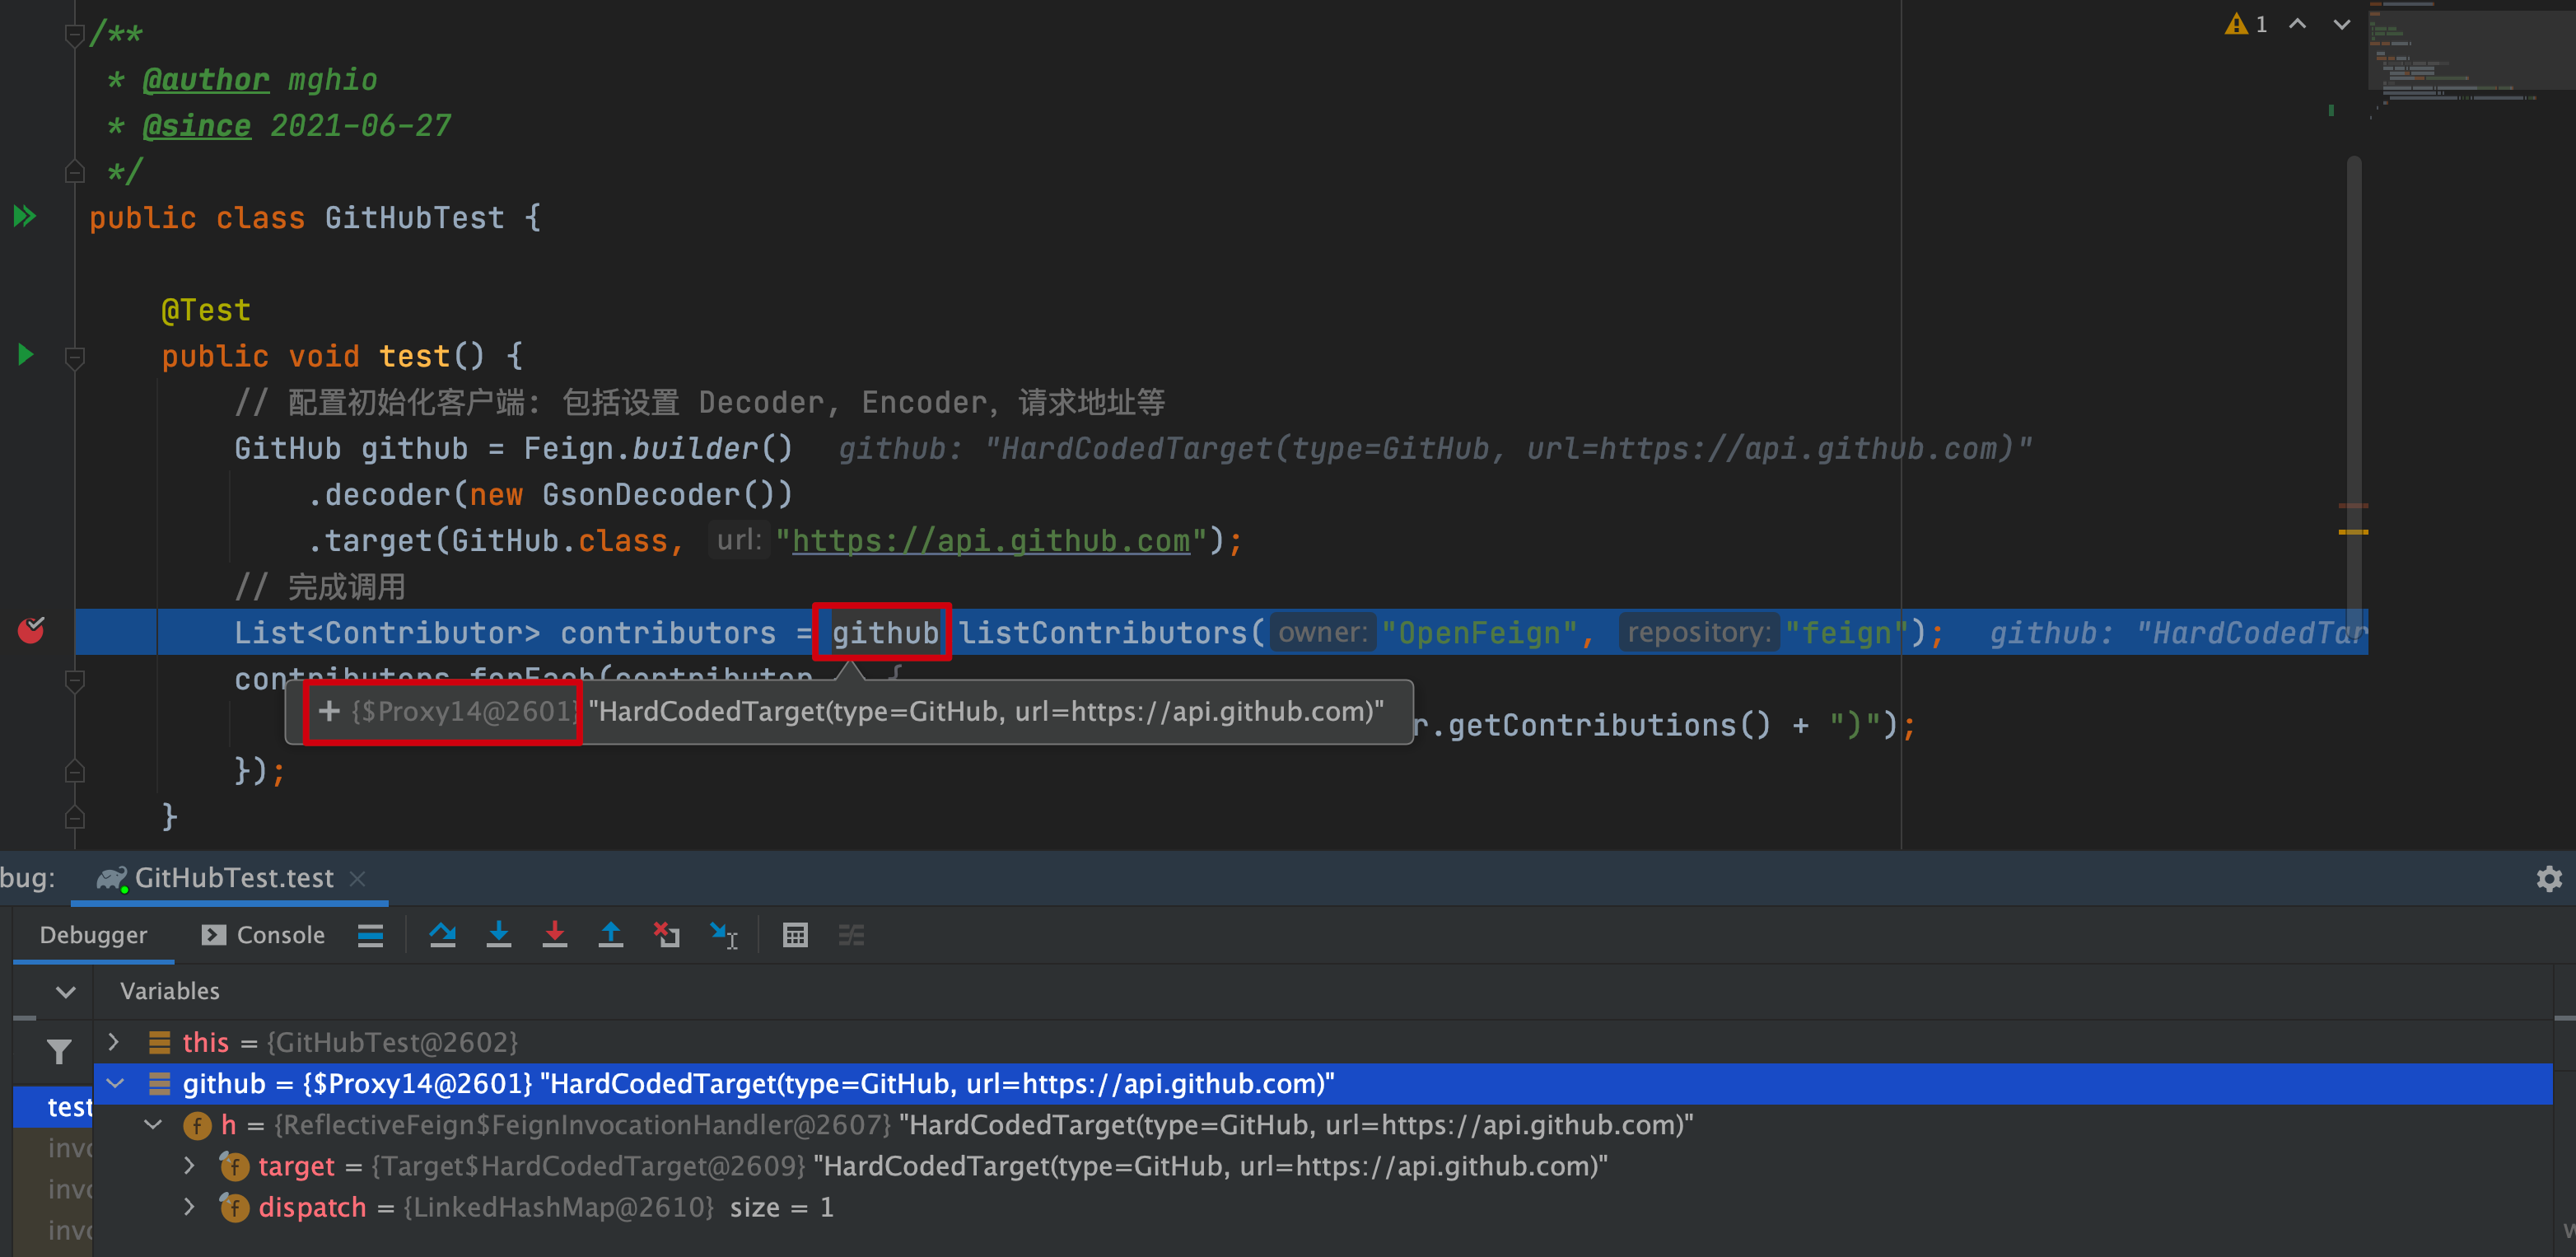Select the 'test' stack frame
The height and width of the screenshot is (1257, 2576).
click(53, 1106)
